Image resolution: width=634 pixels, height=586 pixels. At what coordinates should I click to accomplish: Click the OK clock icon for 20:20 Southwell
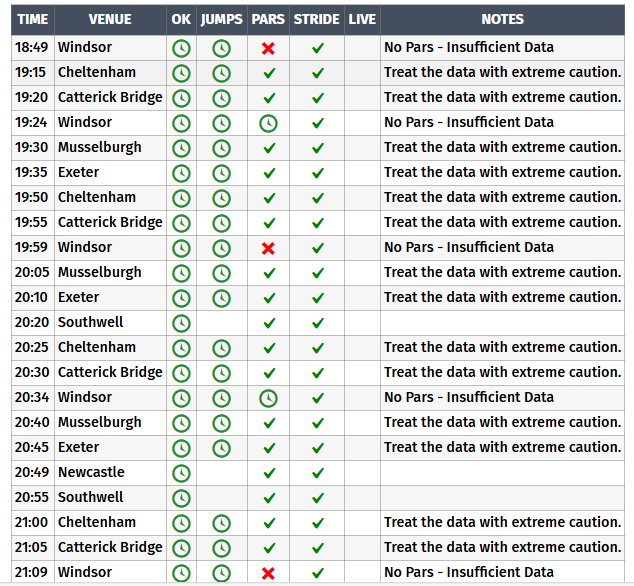(181, 323)
